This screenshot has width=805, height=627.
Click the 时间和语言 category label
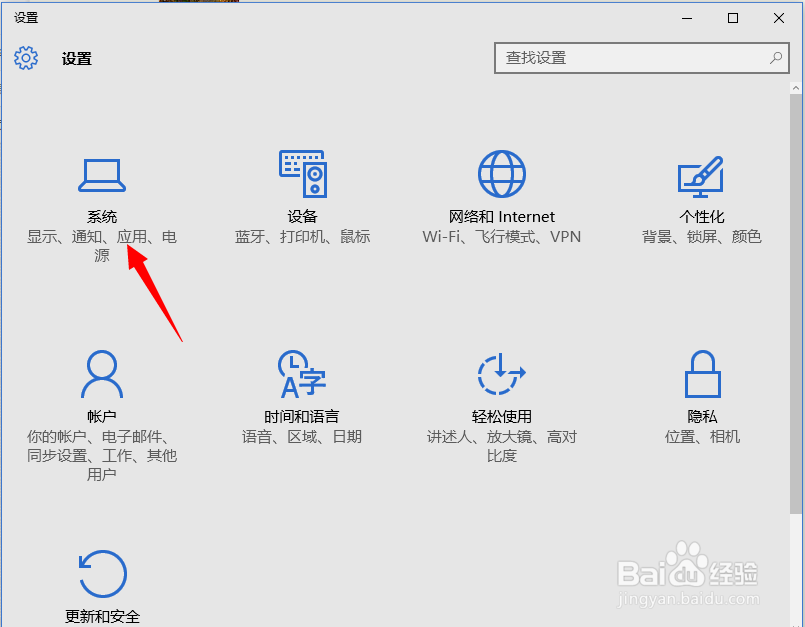click(302, 416)
